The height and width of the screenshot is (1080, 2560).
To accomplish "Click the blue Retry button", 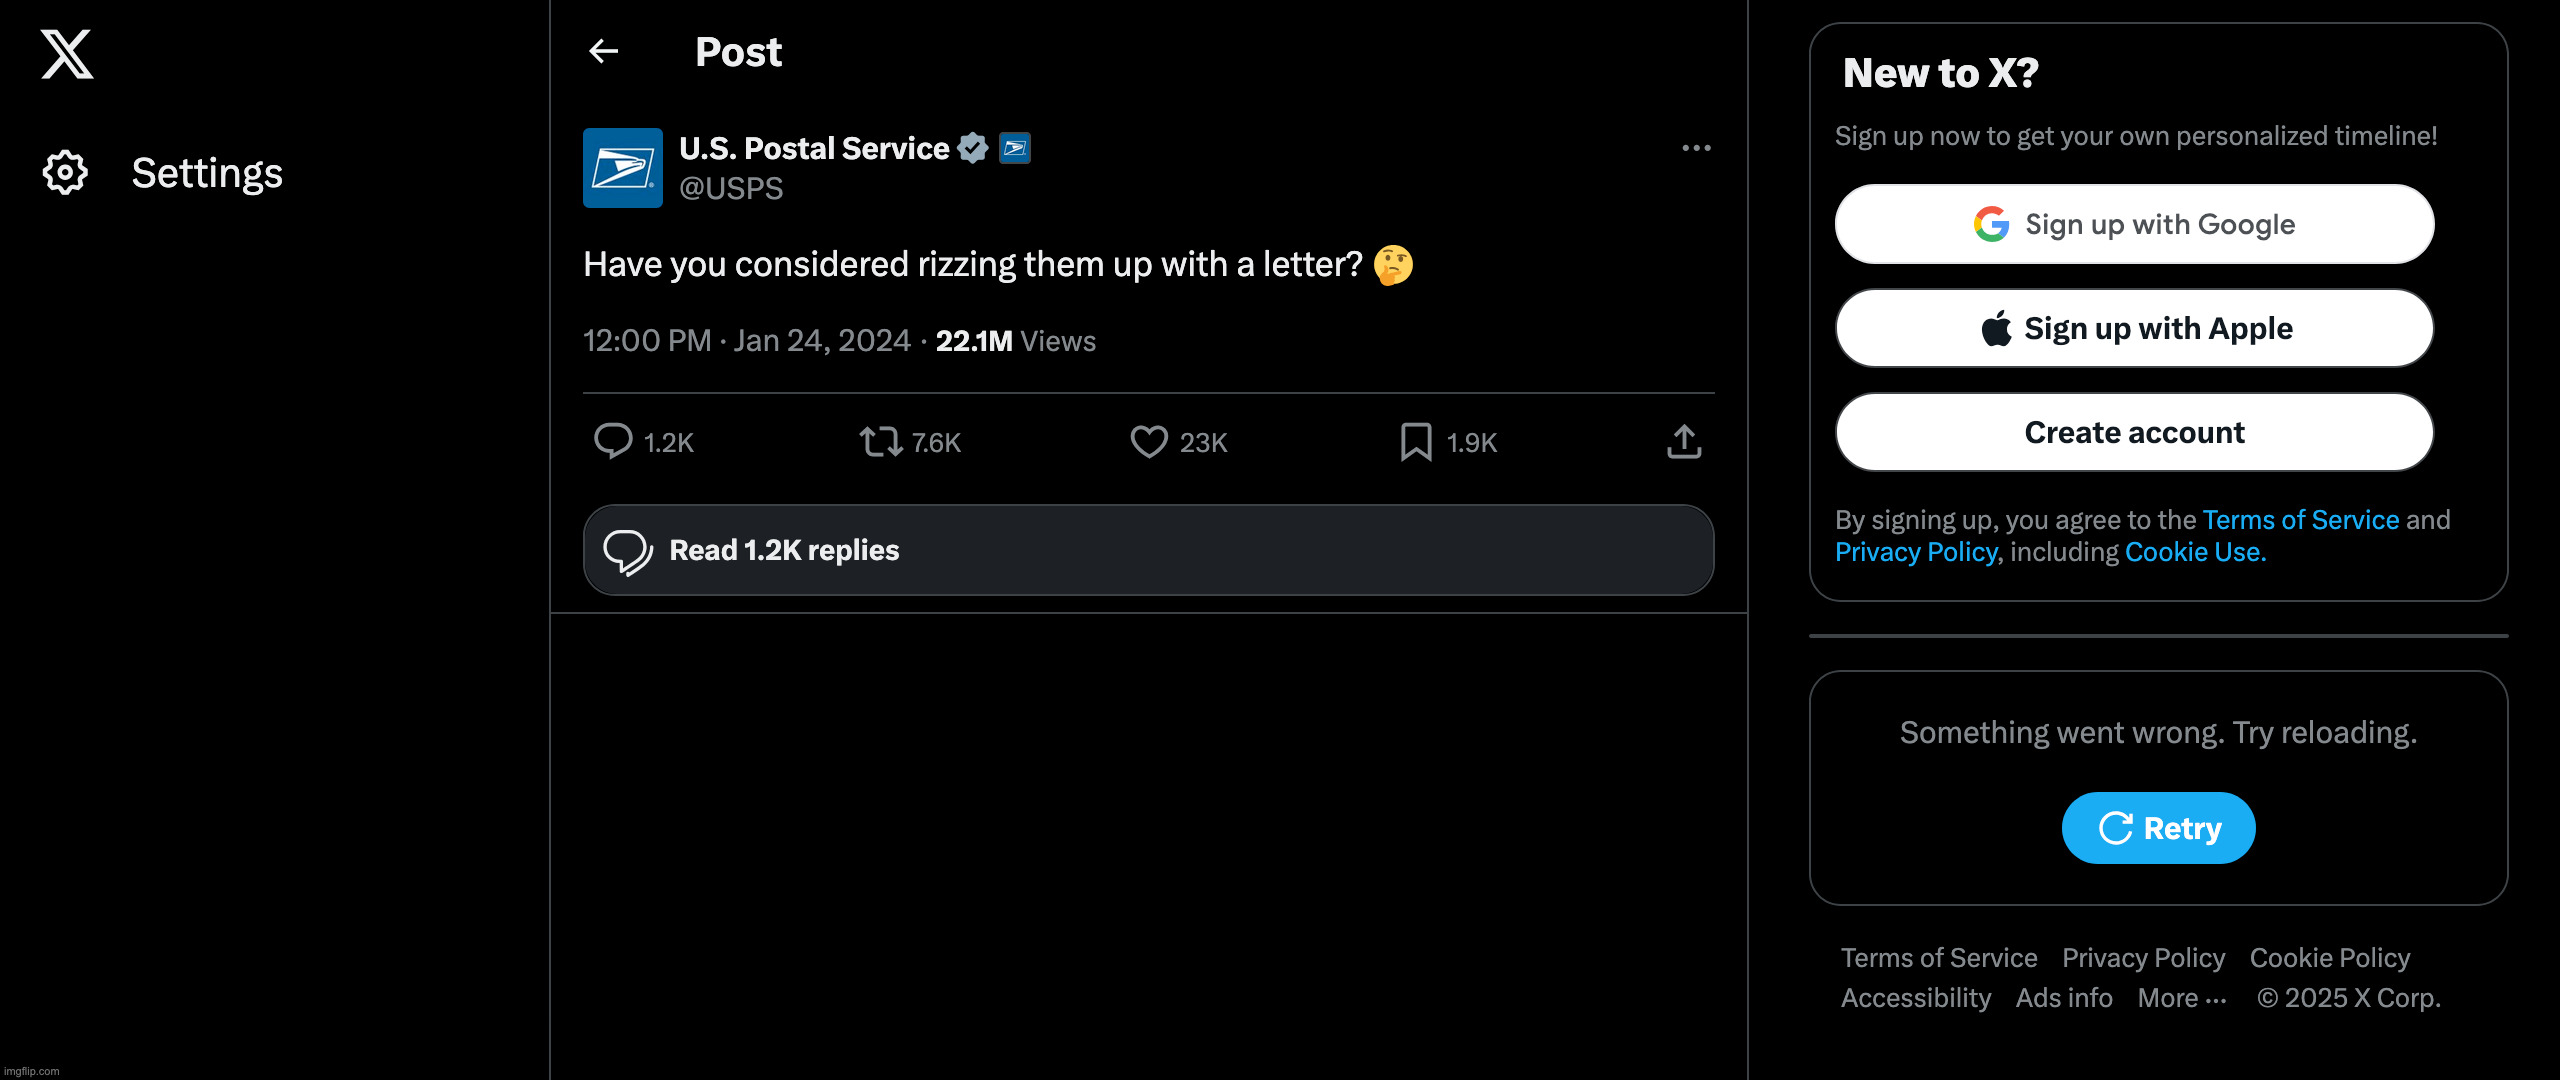I will 2158,828.
